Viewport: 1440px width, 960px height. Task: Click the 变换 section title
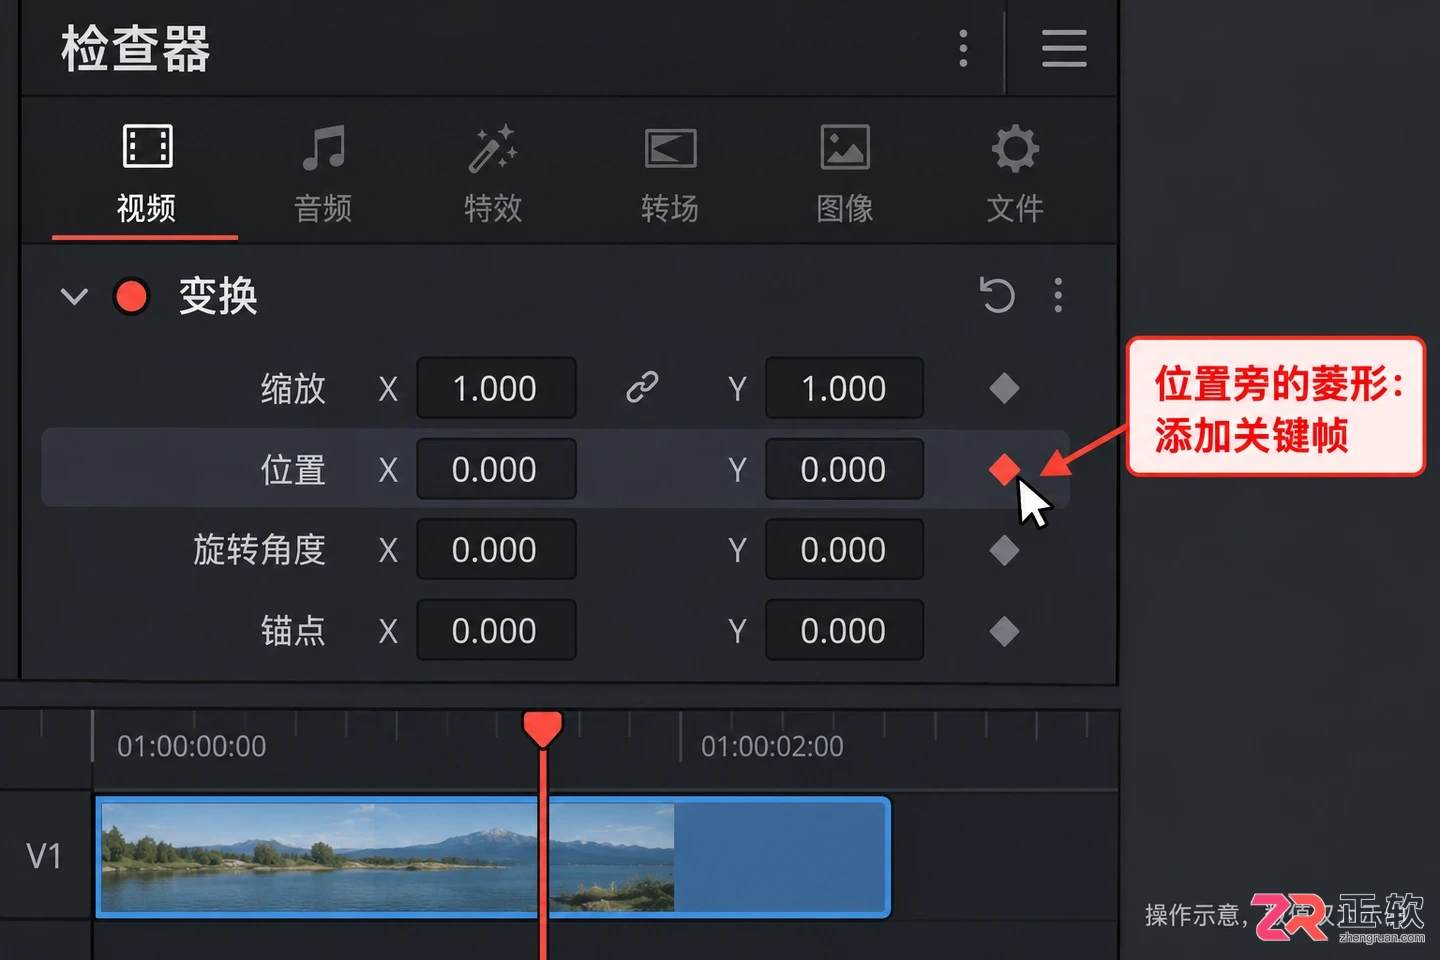(x=218, y=296)
